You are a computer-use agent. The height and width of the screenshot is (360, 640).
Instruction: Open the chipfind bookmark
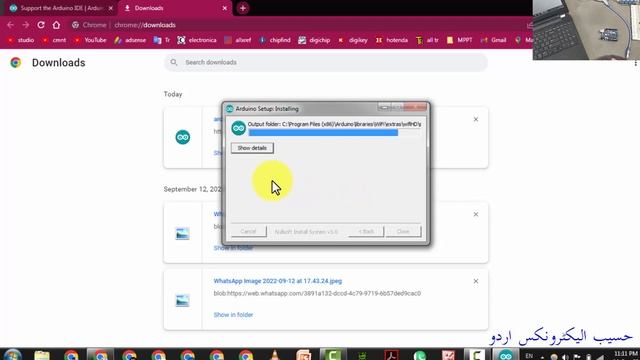pos(275,40)
